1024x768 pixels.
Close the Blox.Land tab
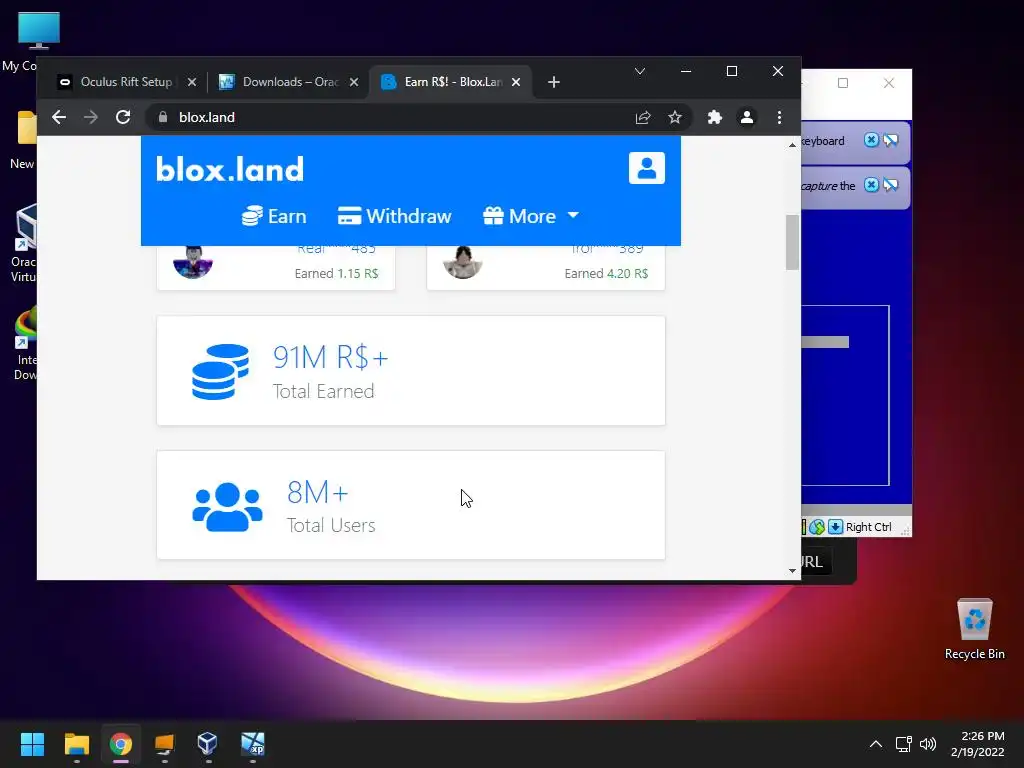click(x=516, y=82)
